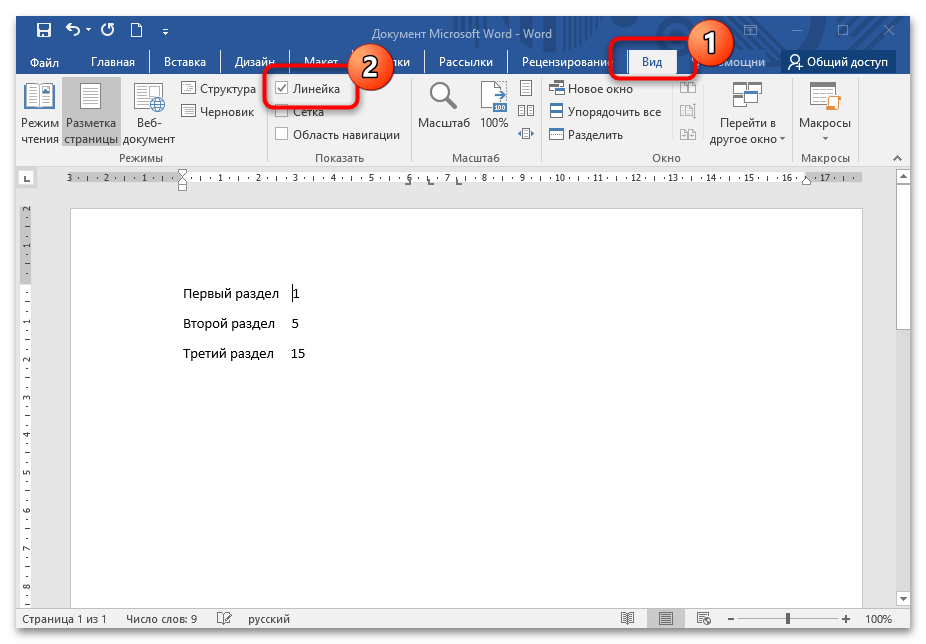Select Print Layout (Разметка страницы) view
This screenshot has width=926, height=644.
[x=91, y=114]
